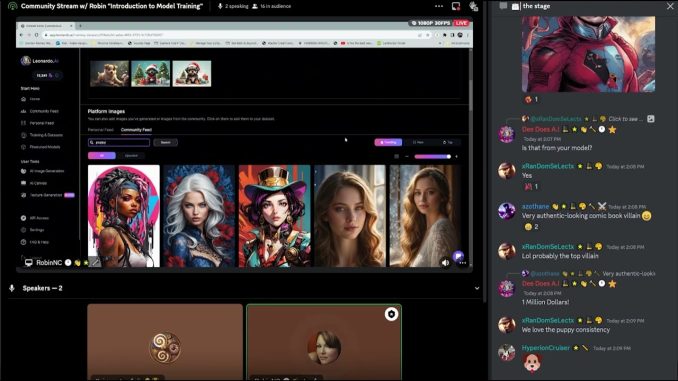Image resolution: width=678 pixels, height=381 pixels.
Task: Open API Access in sidebar
Action: pyautogui.click(x=35, y=218)
